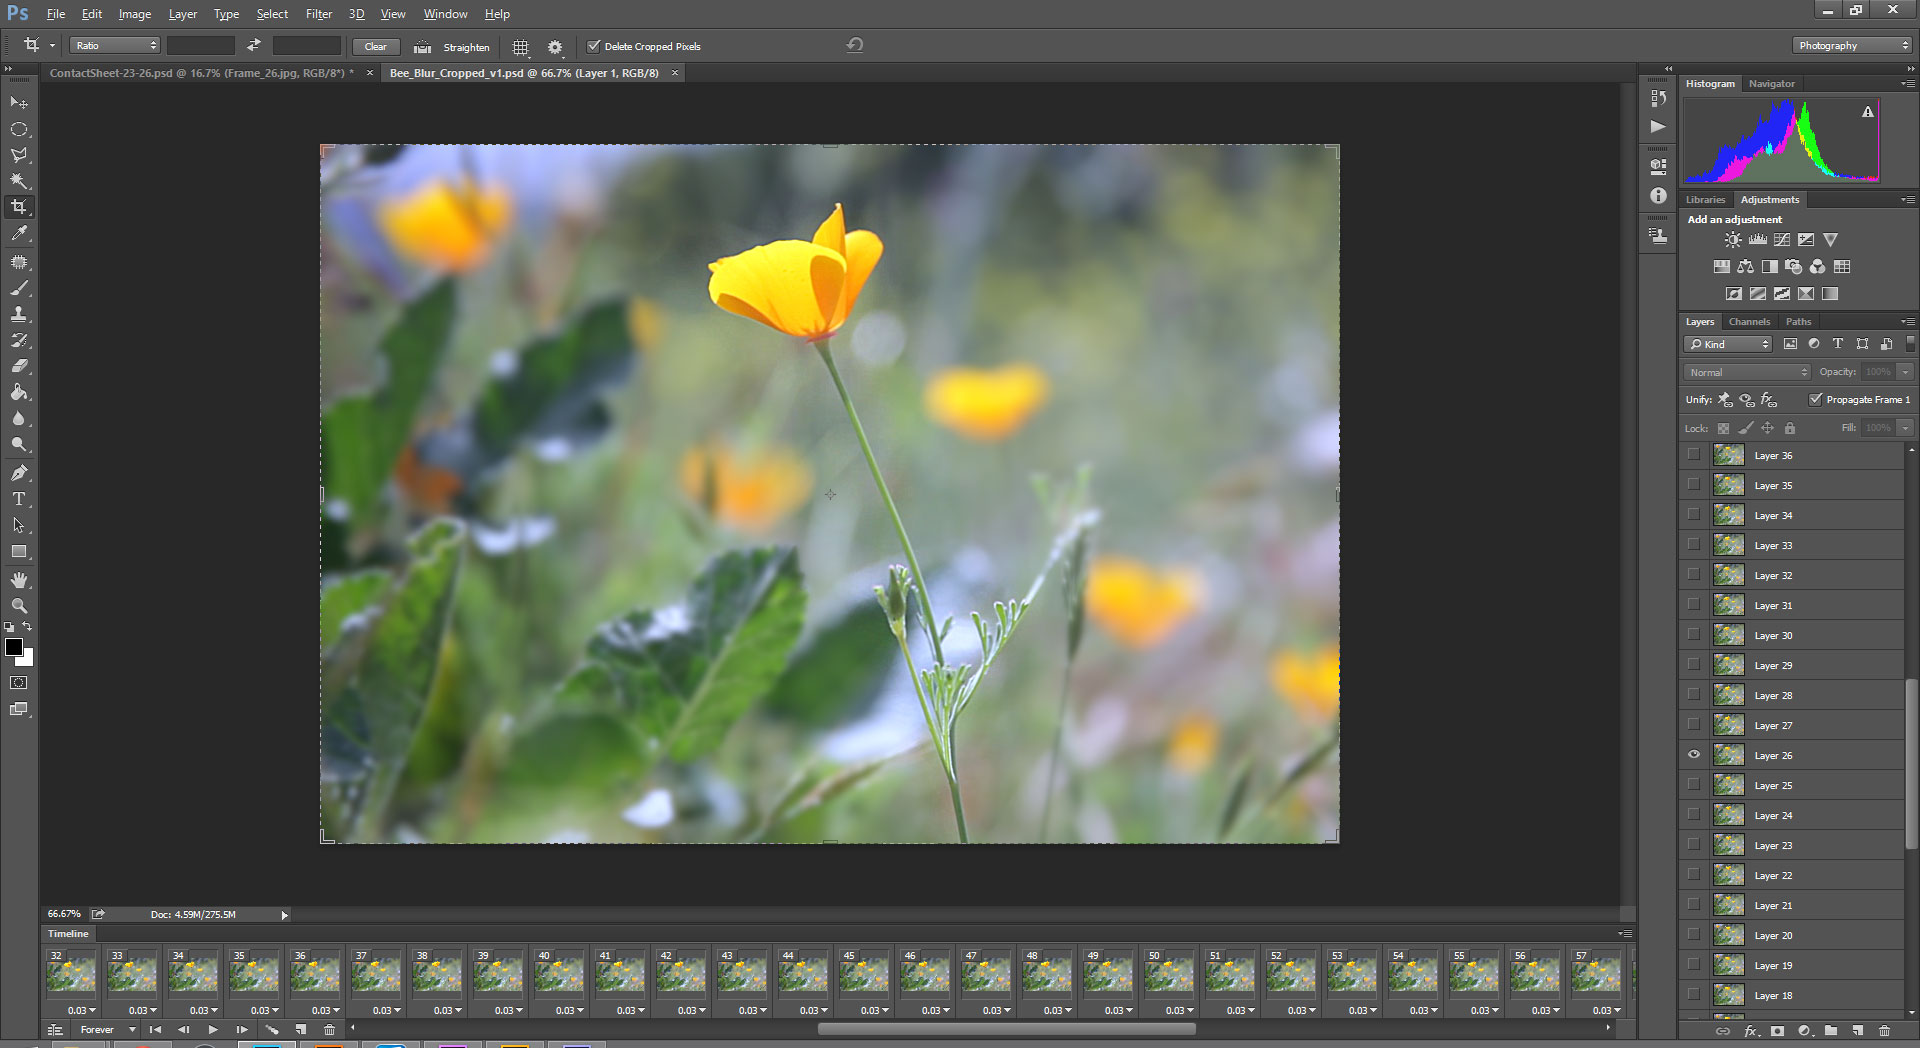
Task: Open Doc size status bar arrow menu
Action: [x=284, y=915]
